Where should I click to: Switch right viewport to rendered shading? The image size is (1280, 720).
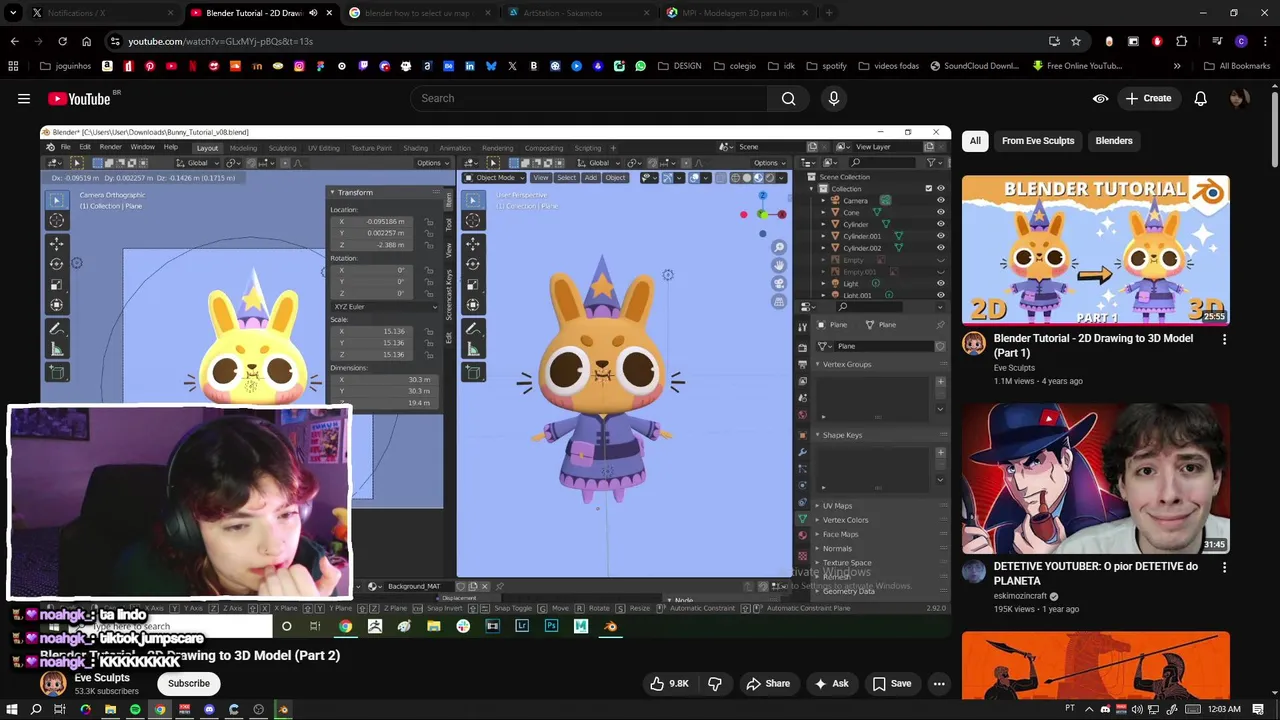click(x=770, y=178)
